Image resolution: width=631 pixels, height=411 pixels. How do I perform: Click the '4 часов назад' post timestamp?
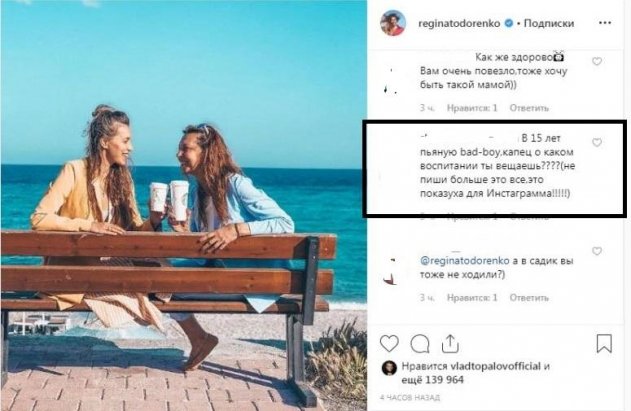point(407,399)
